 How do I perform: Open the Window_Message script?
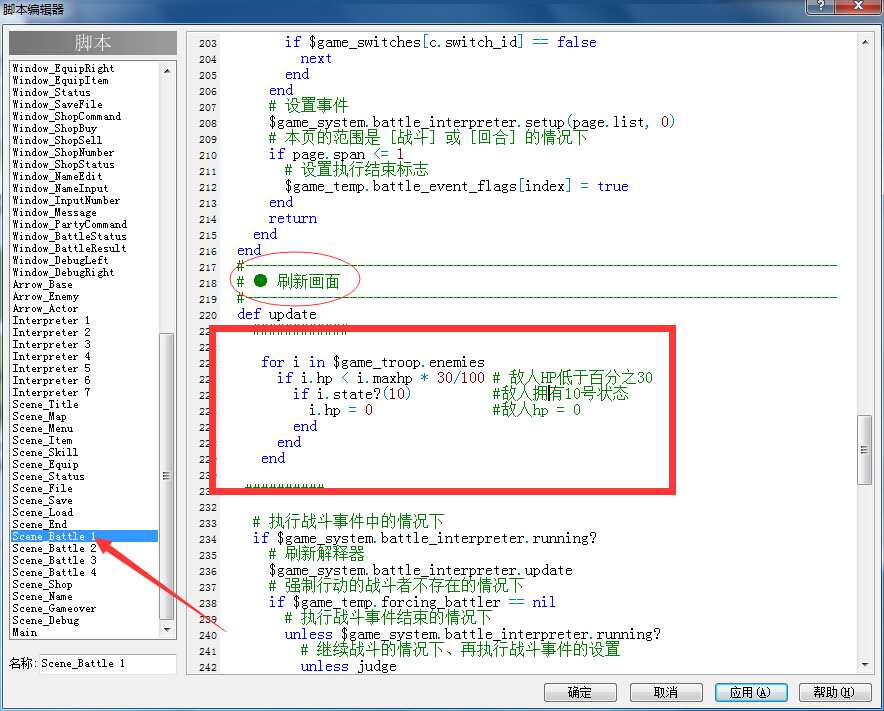[x=85, y=213]
